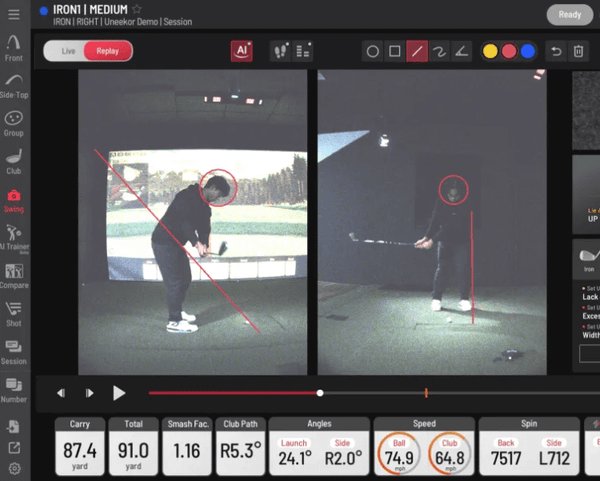The width and height of the screenshot is (600, 481).
Task: Open the AI Trainer view
Action: 14,237
